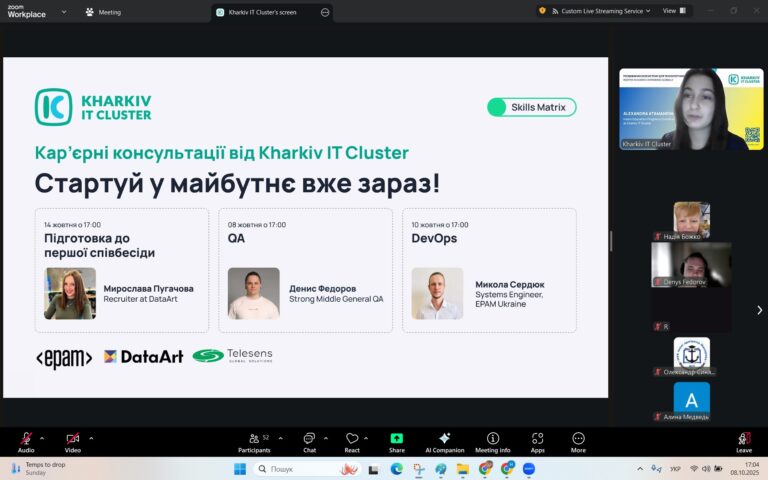Select the participant tile labeled R
Image resolution: width=768 pixels, height=480 pixels.
pos(692,310)
